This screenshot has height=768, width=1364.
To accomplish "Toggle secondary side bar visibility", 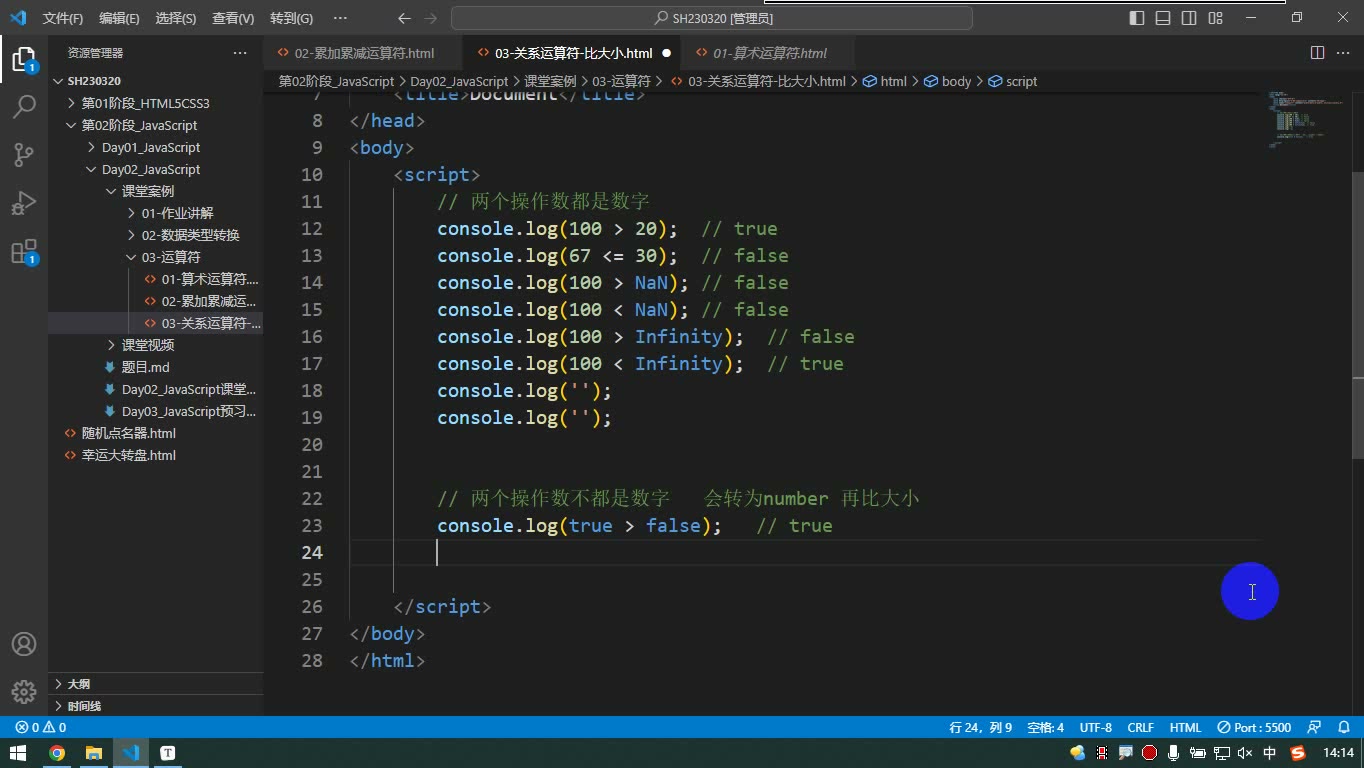I will (x=1189, y=18).
